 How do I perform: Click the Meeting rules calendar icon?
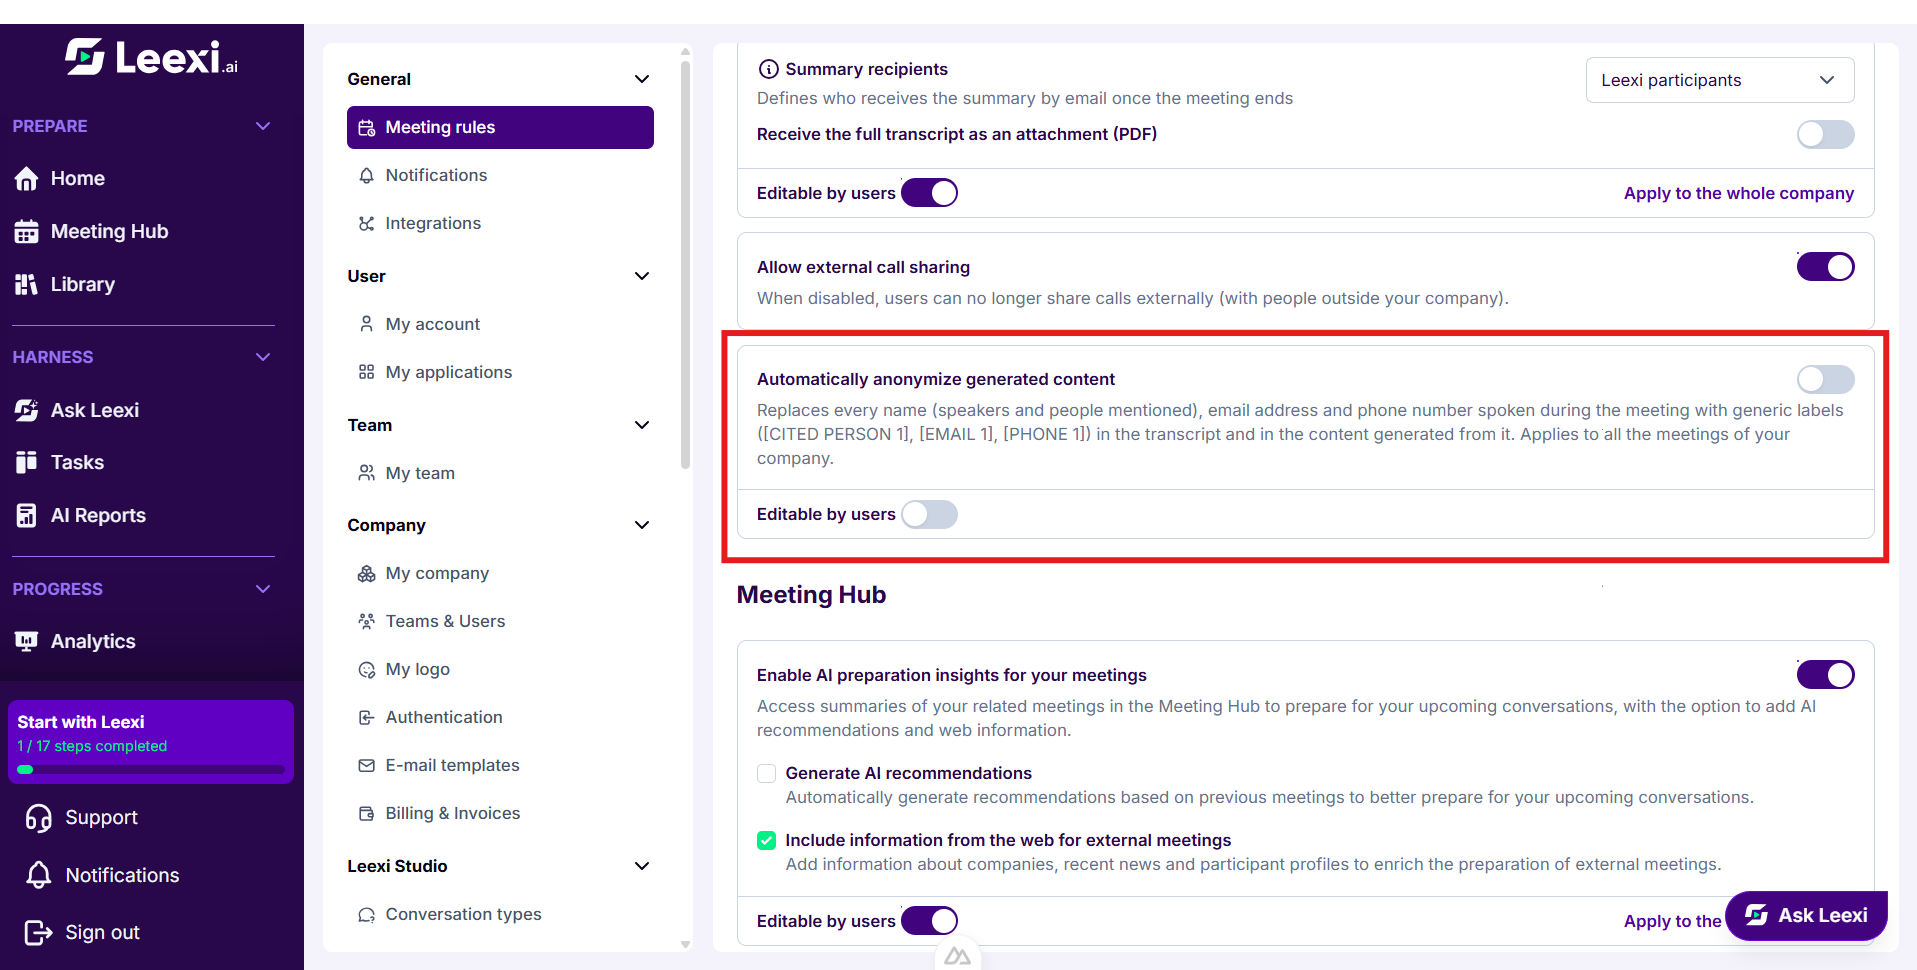367,128
